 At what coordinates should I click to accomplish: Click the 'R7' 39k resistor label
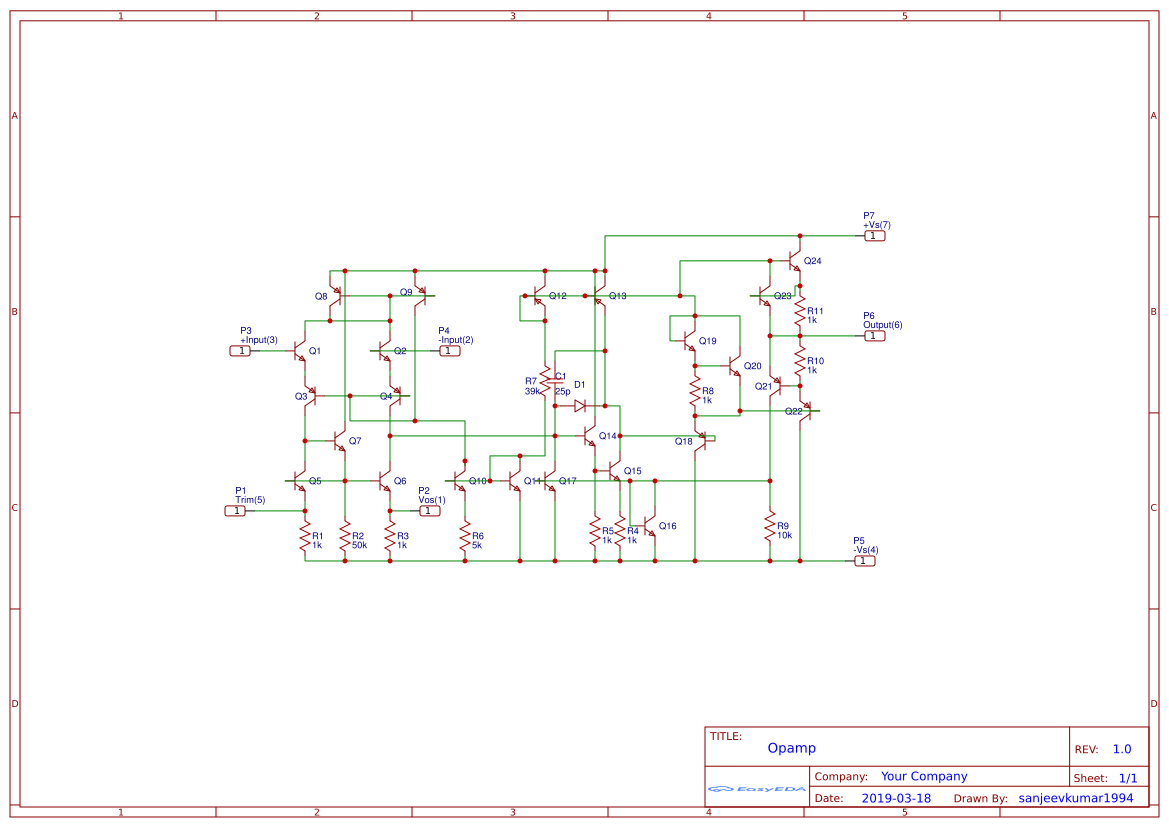point(531,382)
